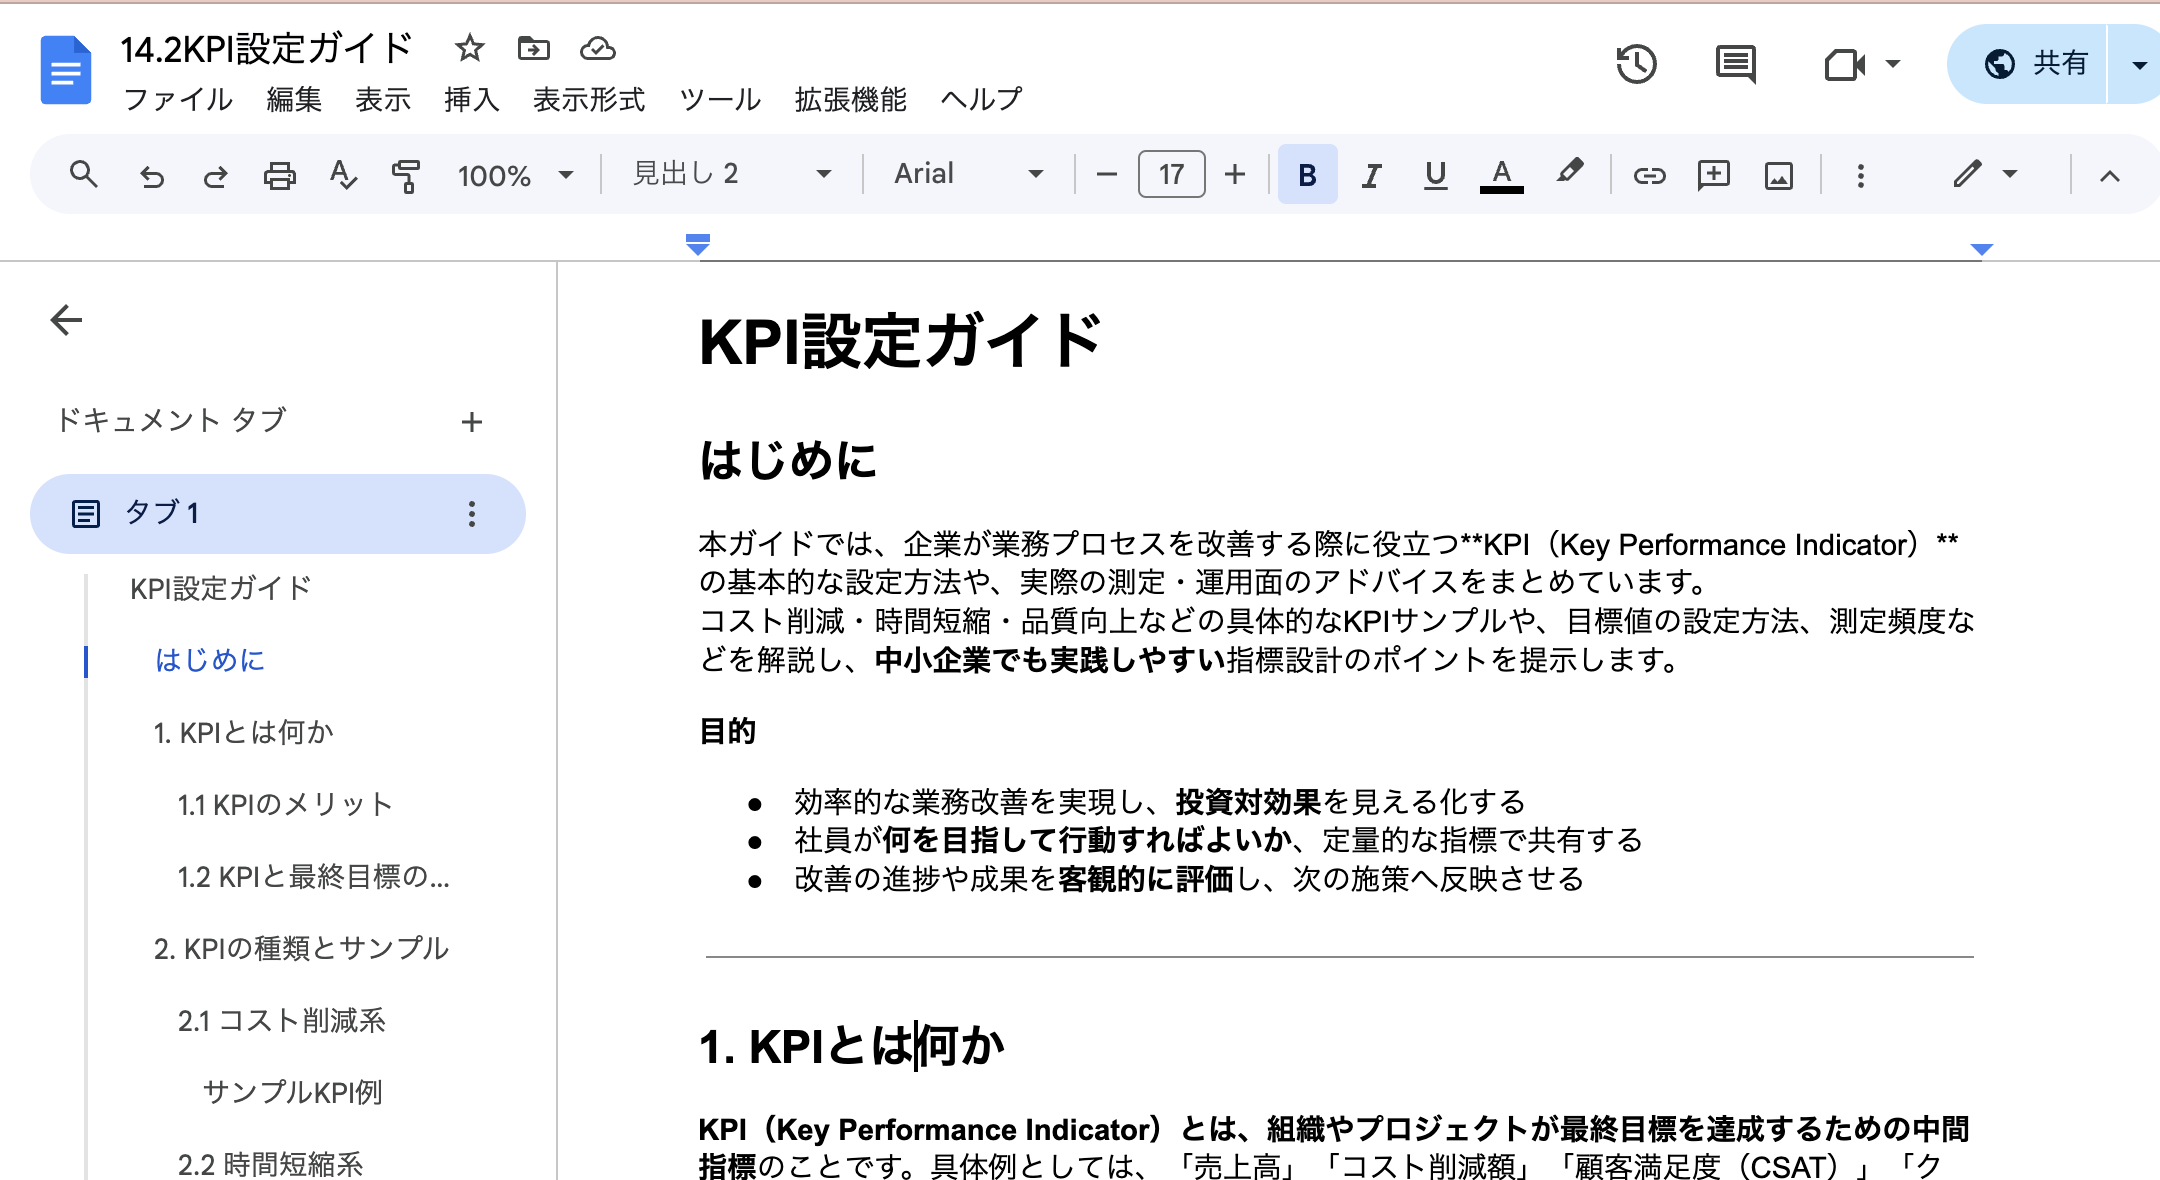Insert a link using the link icon
The width and height of the screenshot is (2160, 1180).
[1649, 174]
